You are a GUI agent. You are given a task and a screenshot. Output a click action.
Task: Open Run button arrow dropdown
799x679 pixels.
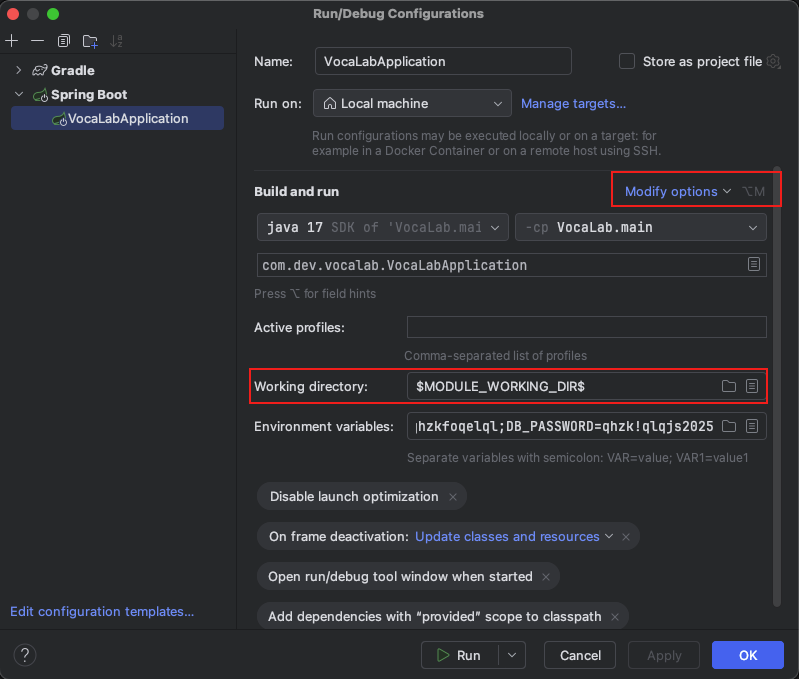[x=512, y=655]
